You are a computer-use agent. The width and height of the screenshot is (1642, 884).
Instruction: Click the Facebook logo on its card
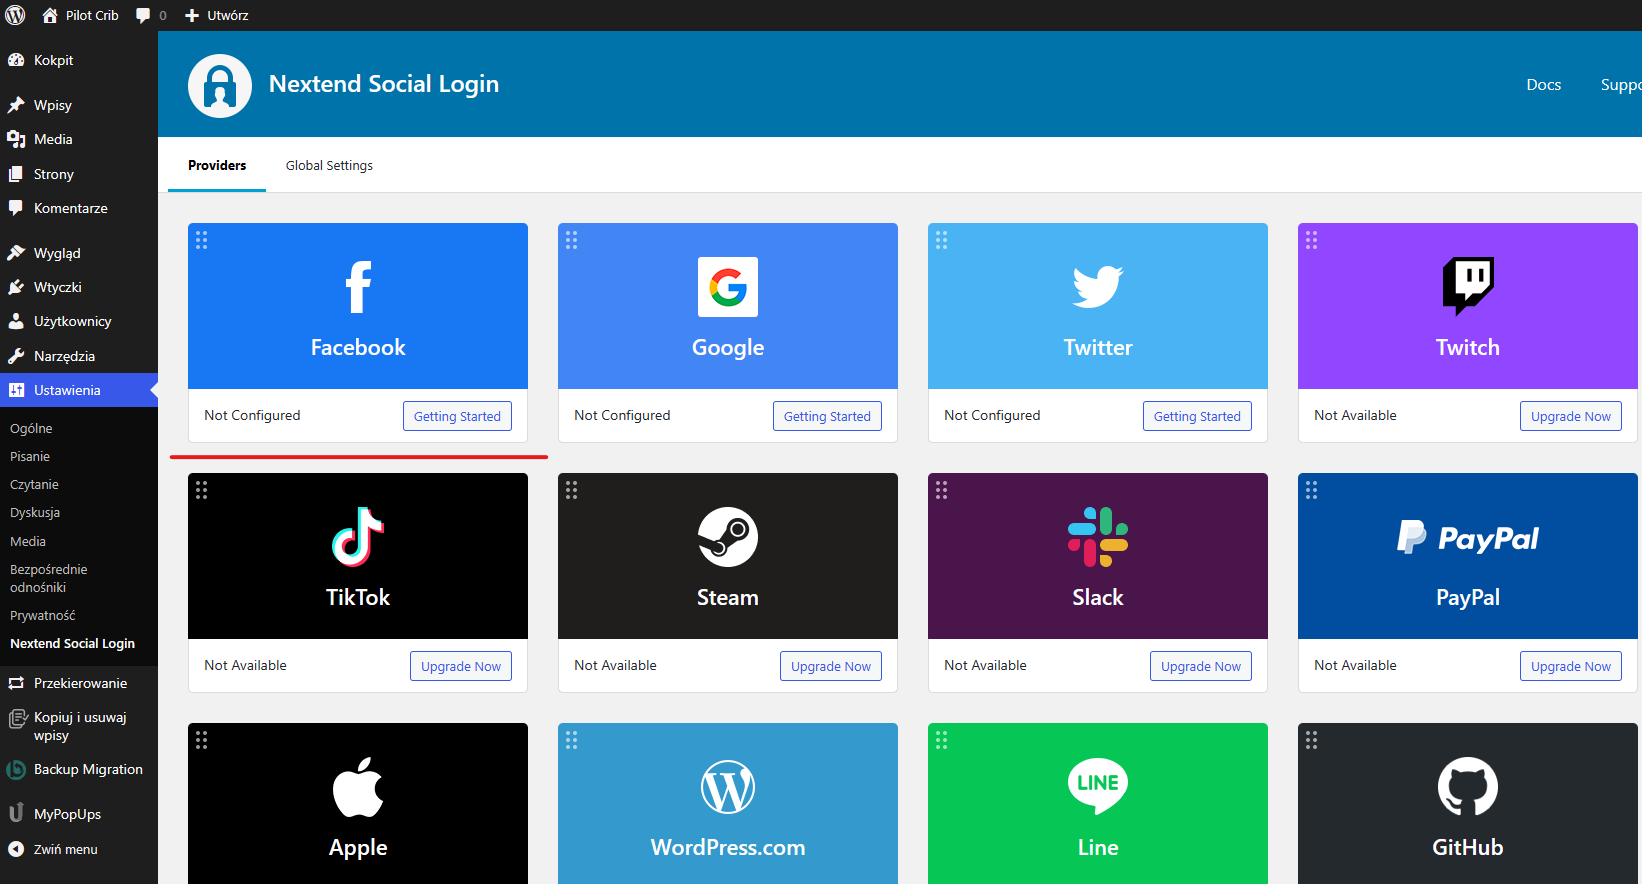(x=358, y=287)
